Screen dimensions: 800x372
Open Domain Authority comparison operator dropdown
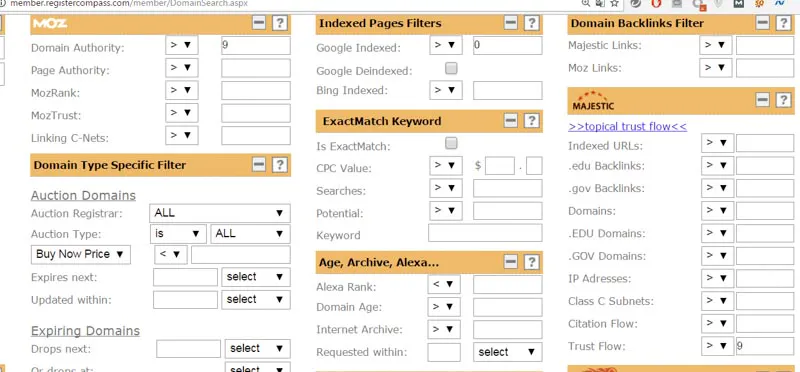click(182, 45)
